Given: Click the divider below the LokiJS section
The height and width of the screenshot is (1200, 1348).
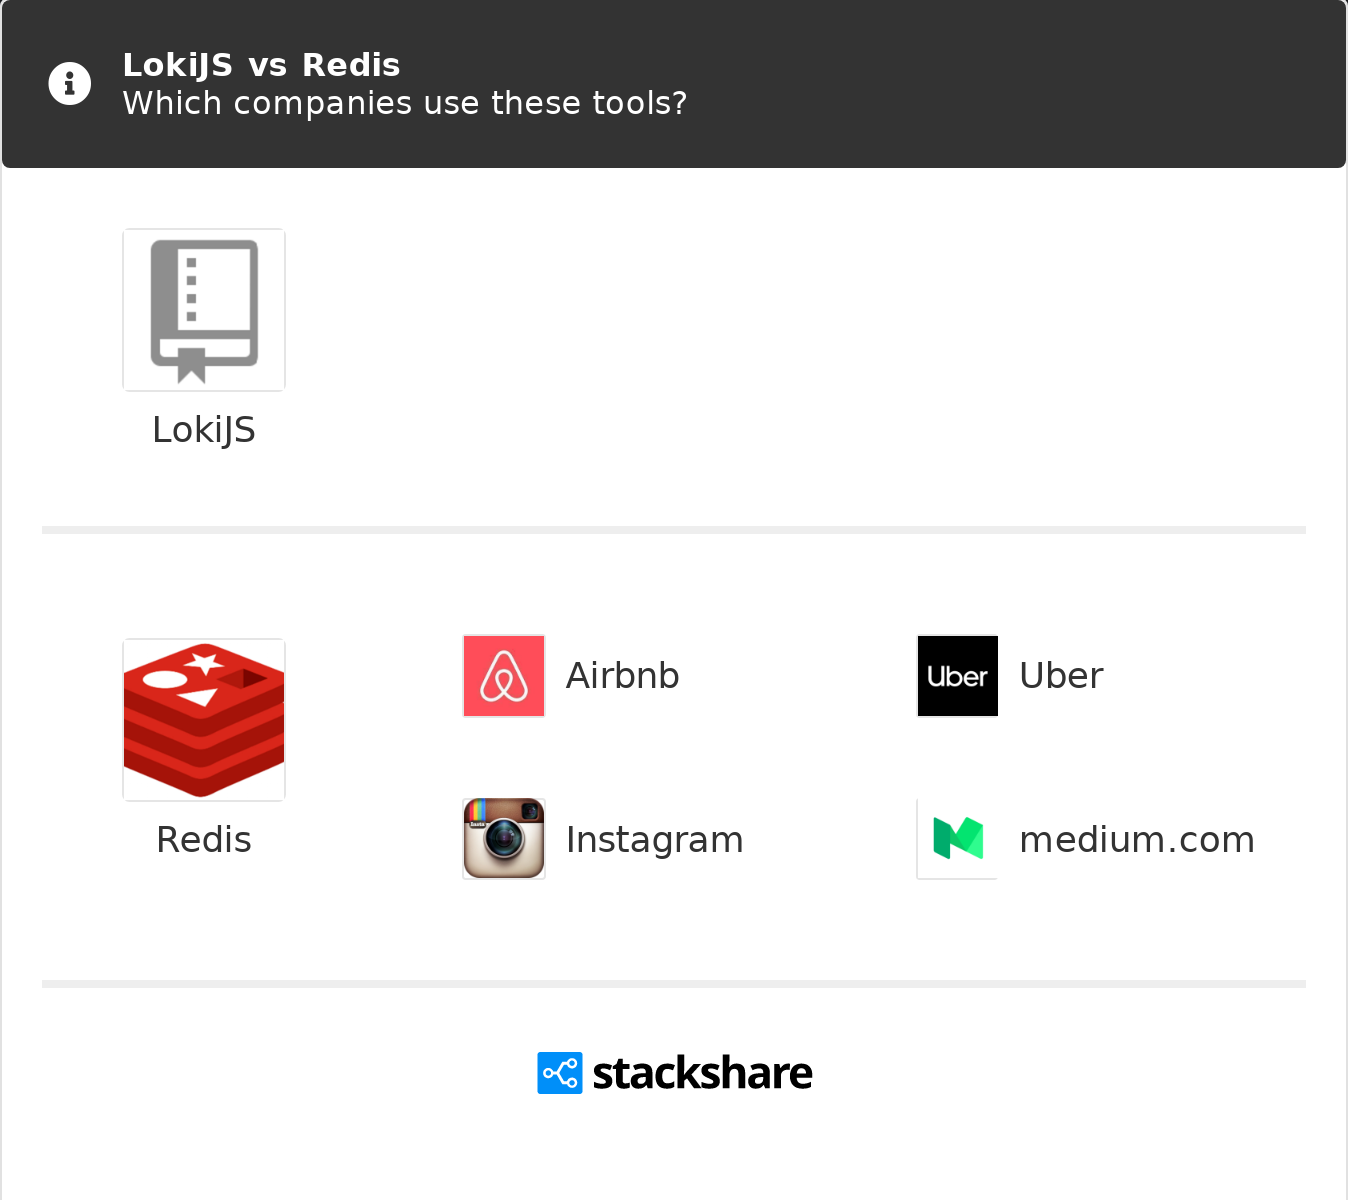Looking at the screenshot, I should [674, 530].
